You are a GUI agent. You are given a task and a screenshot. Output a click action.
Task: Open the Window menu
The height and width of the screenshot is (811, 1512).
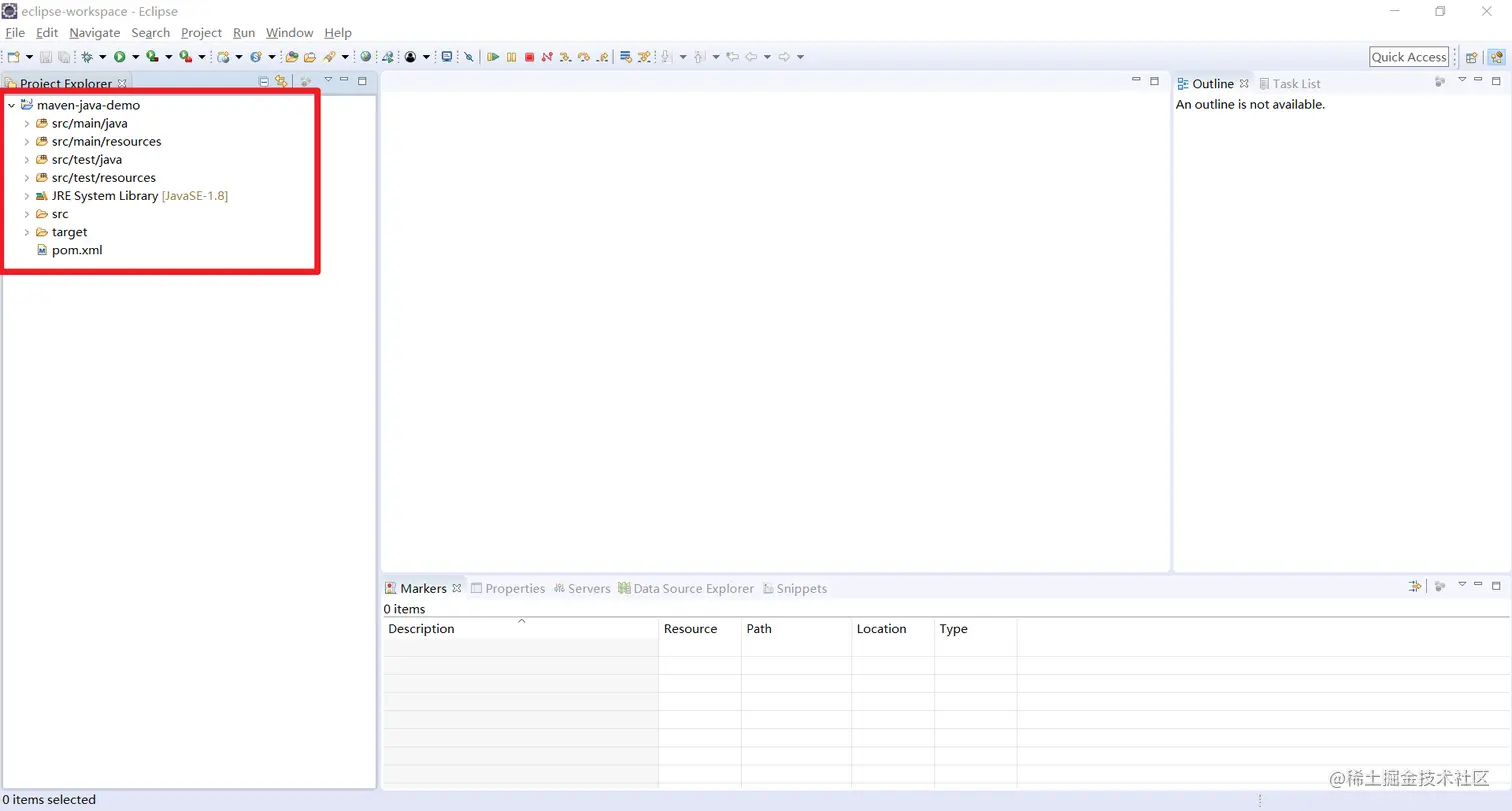pos(290,33)
